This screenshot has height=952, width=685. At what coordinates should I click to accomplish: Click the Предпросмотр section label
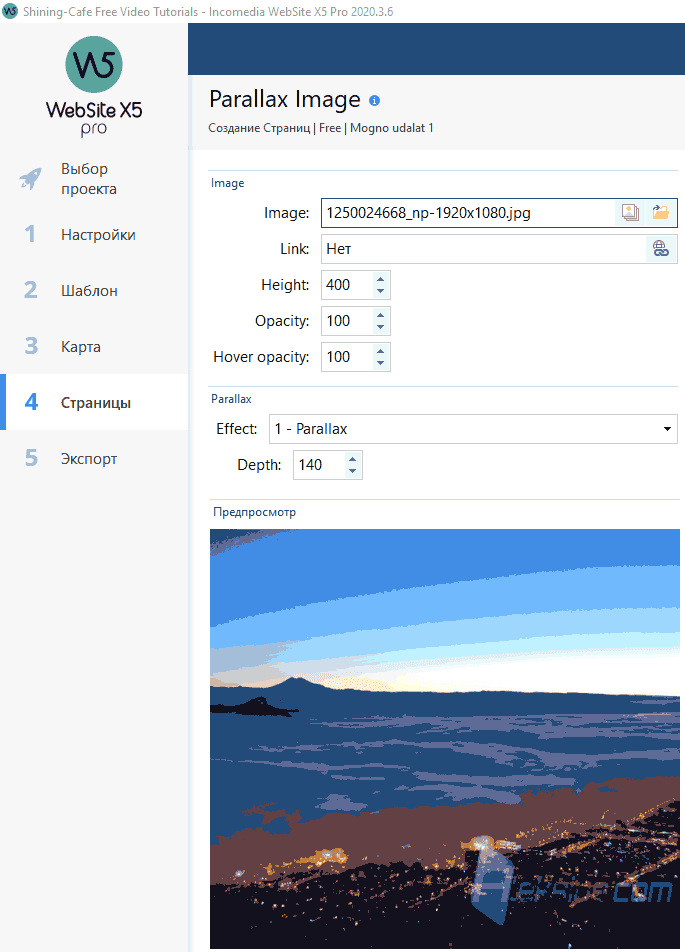(254, 512)
